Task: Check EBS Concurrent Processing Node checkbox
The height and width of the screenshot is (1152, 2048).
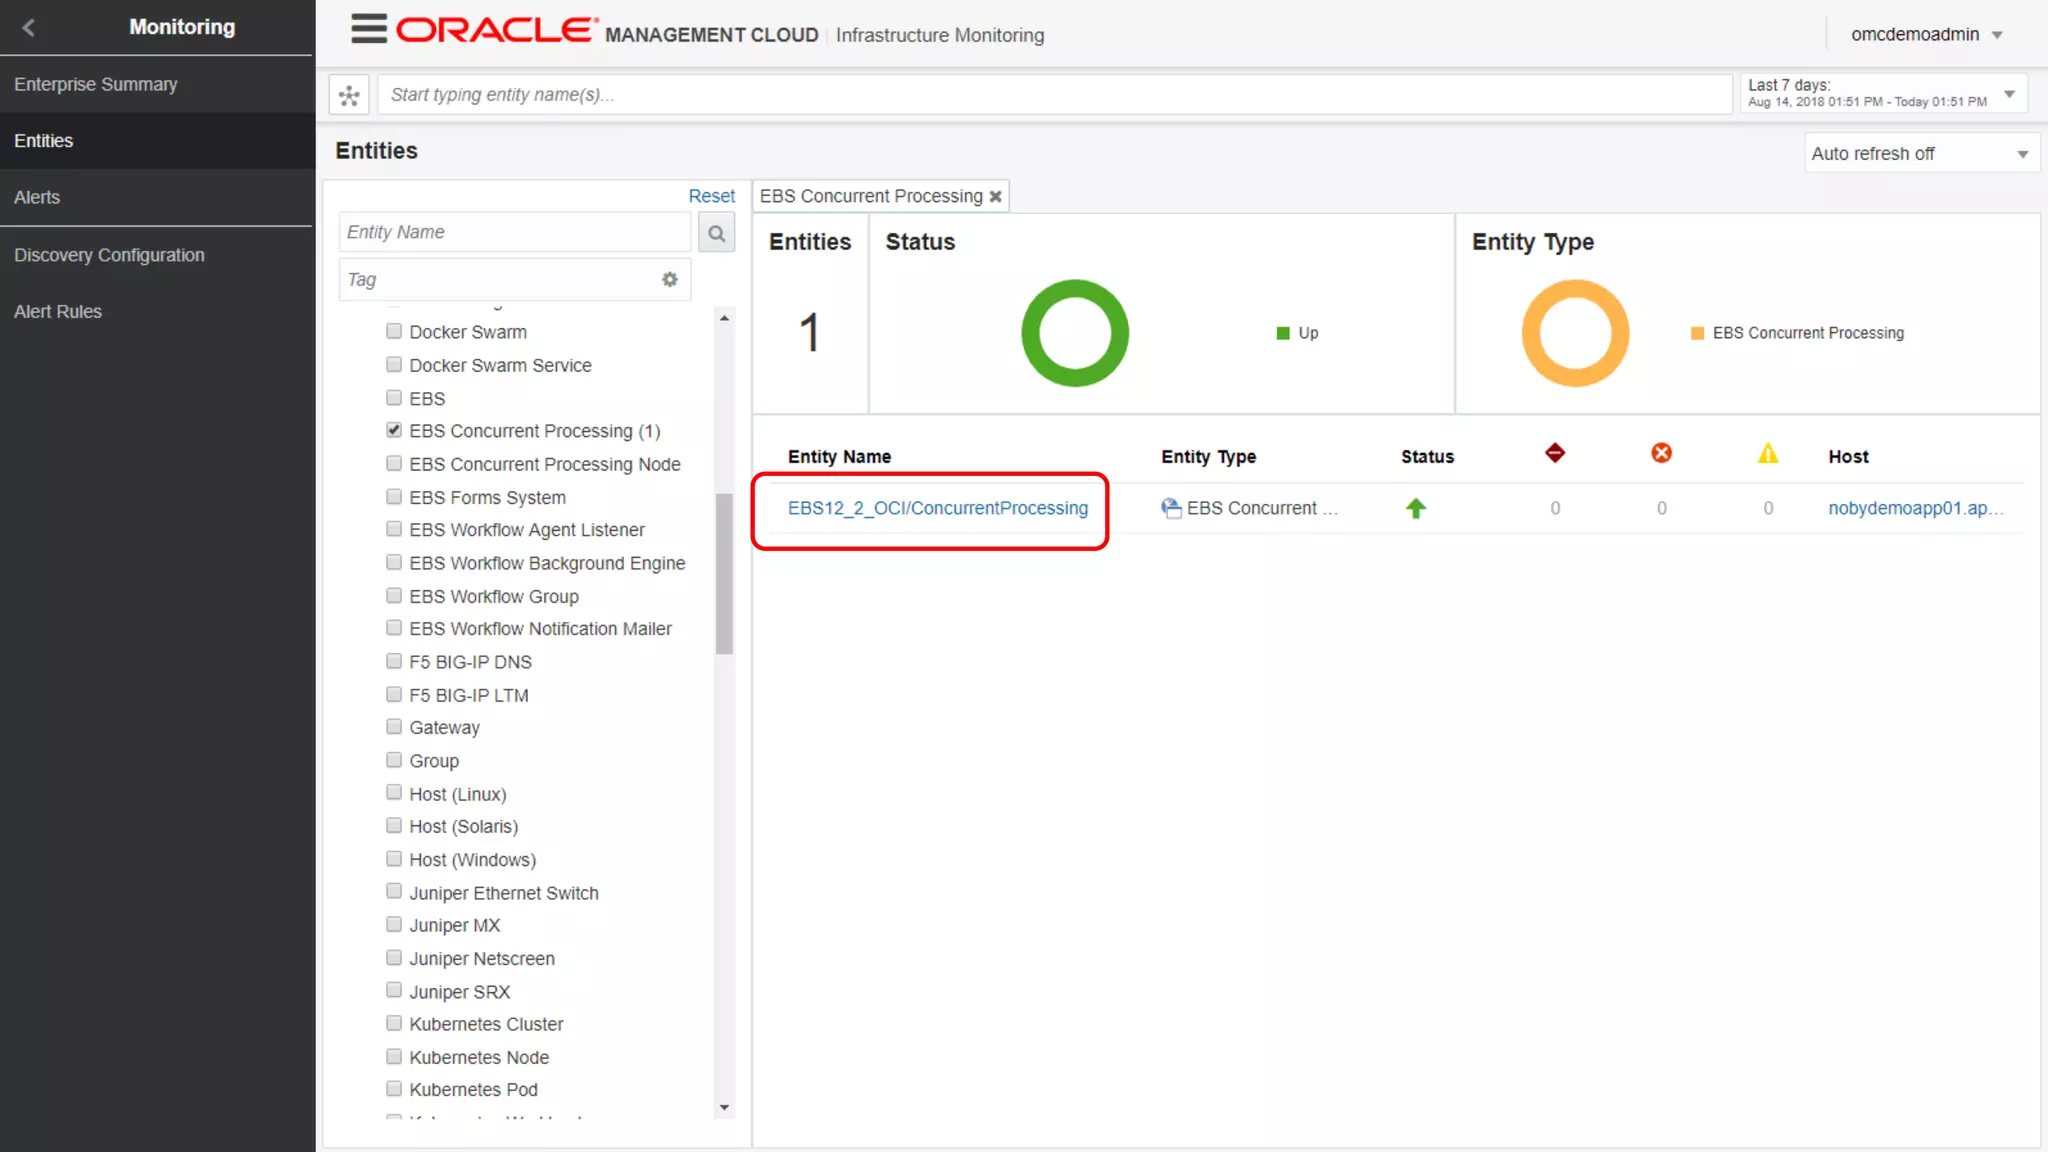Action: click(394, 463)
